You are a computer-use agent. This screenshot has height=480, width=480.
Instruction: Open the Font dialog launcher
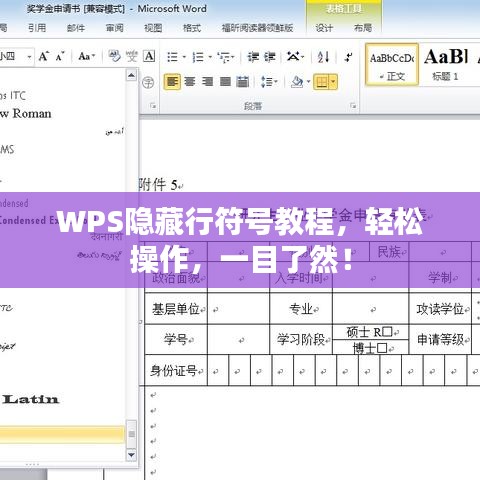coord(153,106)
